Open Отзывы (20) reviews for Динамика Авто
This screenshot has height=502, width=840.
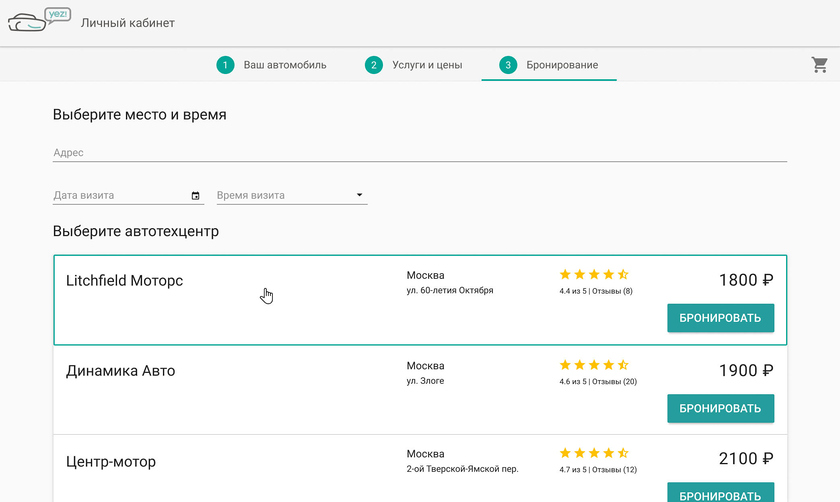tap(614, 382)
